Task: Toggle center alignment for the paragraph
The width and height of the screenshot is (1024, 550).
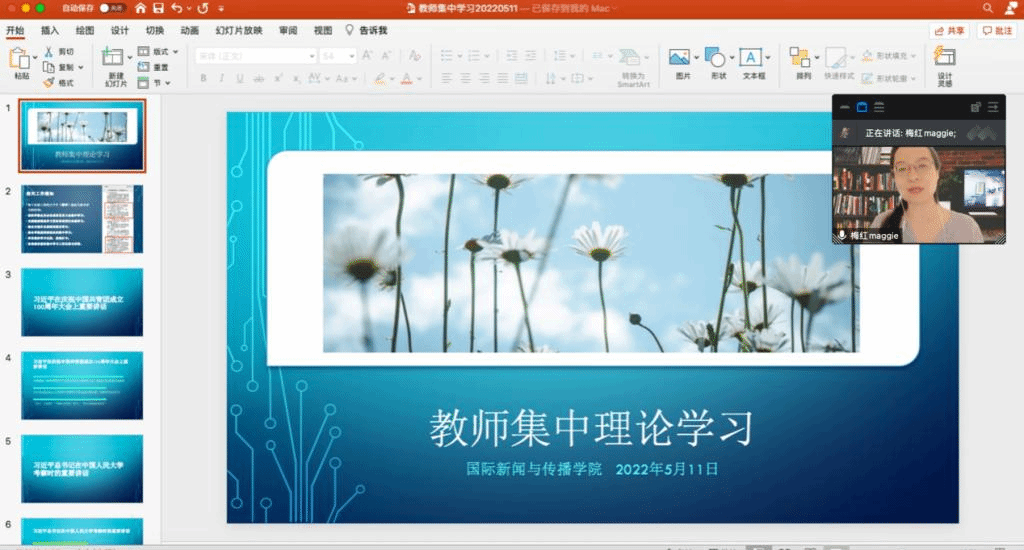Action: click(466, 78)
